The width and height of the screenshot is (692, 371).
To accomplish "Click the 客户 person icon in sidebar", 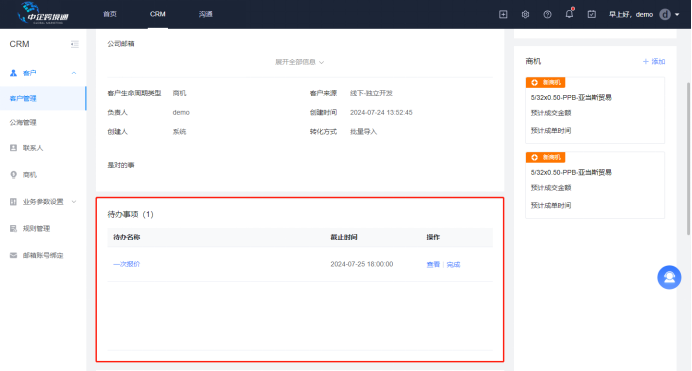I will coord(13,73).
